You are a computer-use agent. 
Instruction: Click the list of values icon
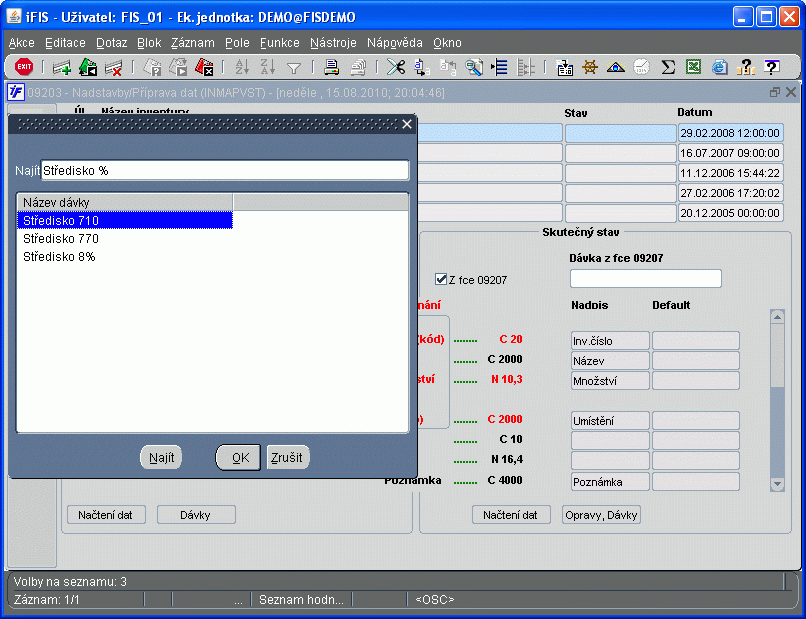point(500,67)
